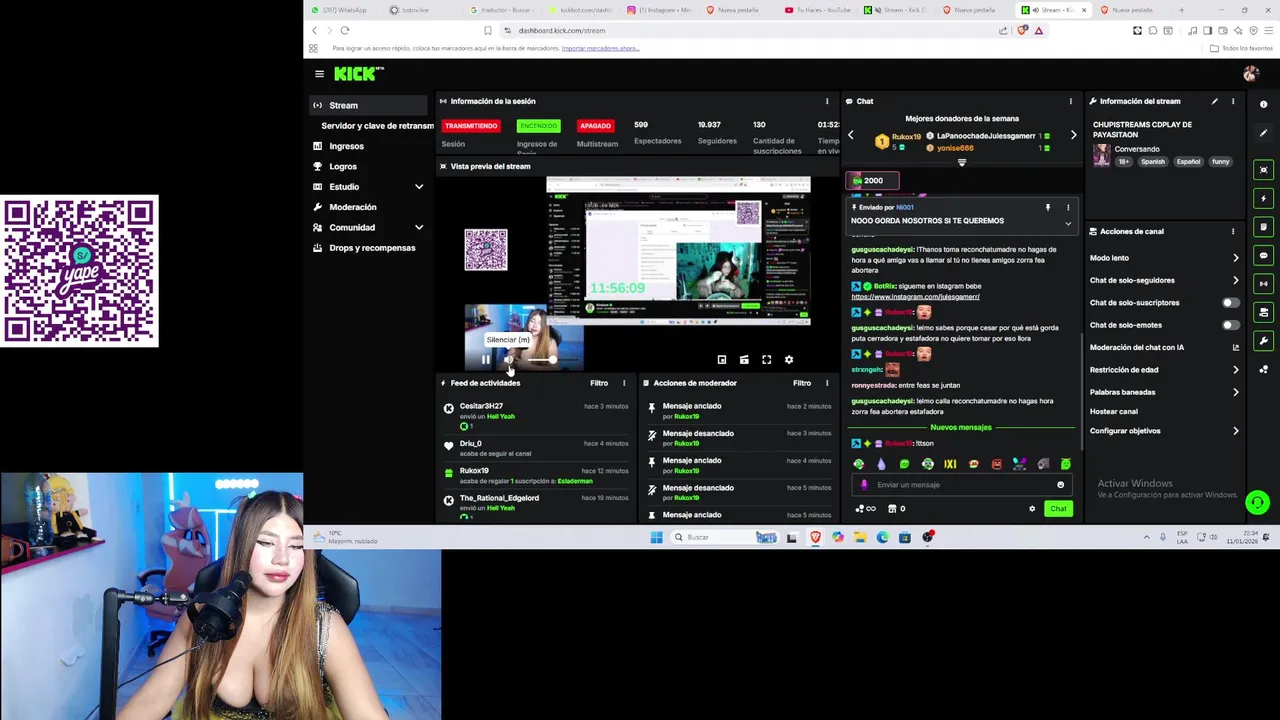
Task: Reload the browser page
Action: (344, 30)
